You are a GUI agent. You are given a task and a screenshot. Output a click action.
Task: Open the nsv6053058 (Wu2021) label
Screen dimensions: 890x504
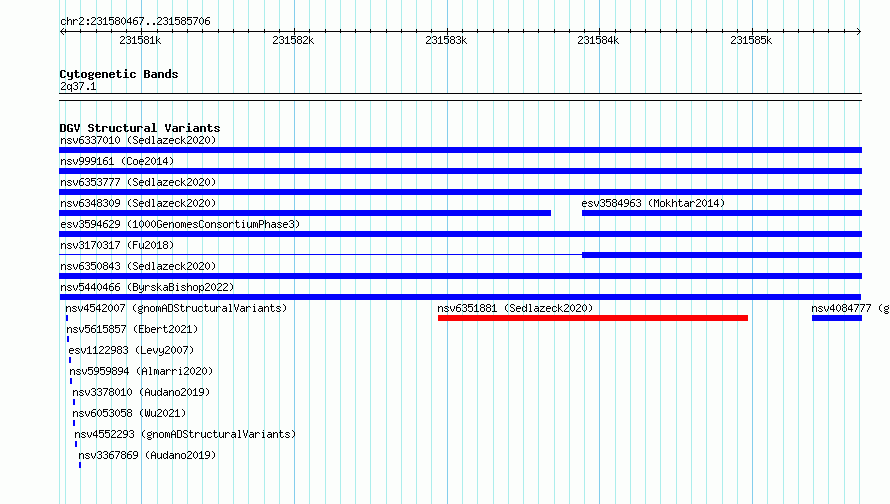tap(129, 413)
